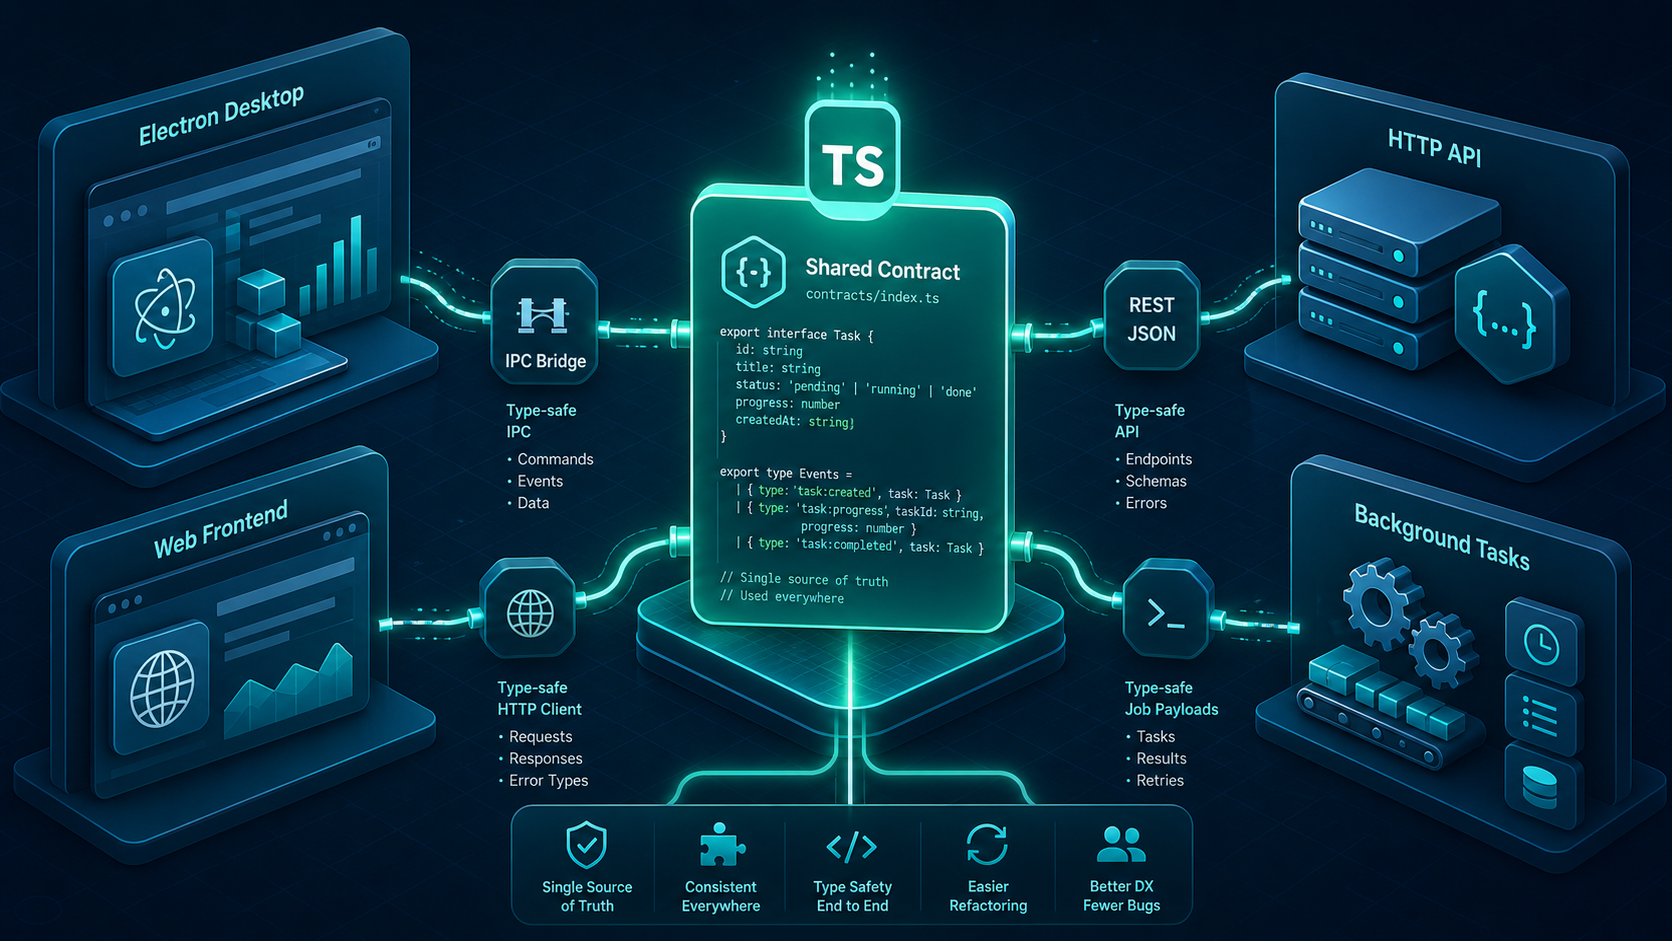Click the Results bullet
Screen dimensions: 1672x941
pos(1156,759)
